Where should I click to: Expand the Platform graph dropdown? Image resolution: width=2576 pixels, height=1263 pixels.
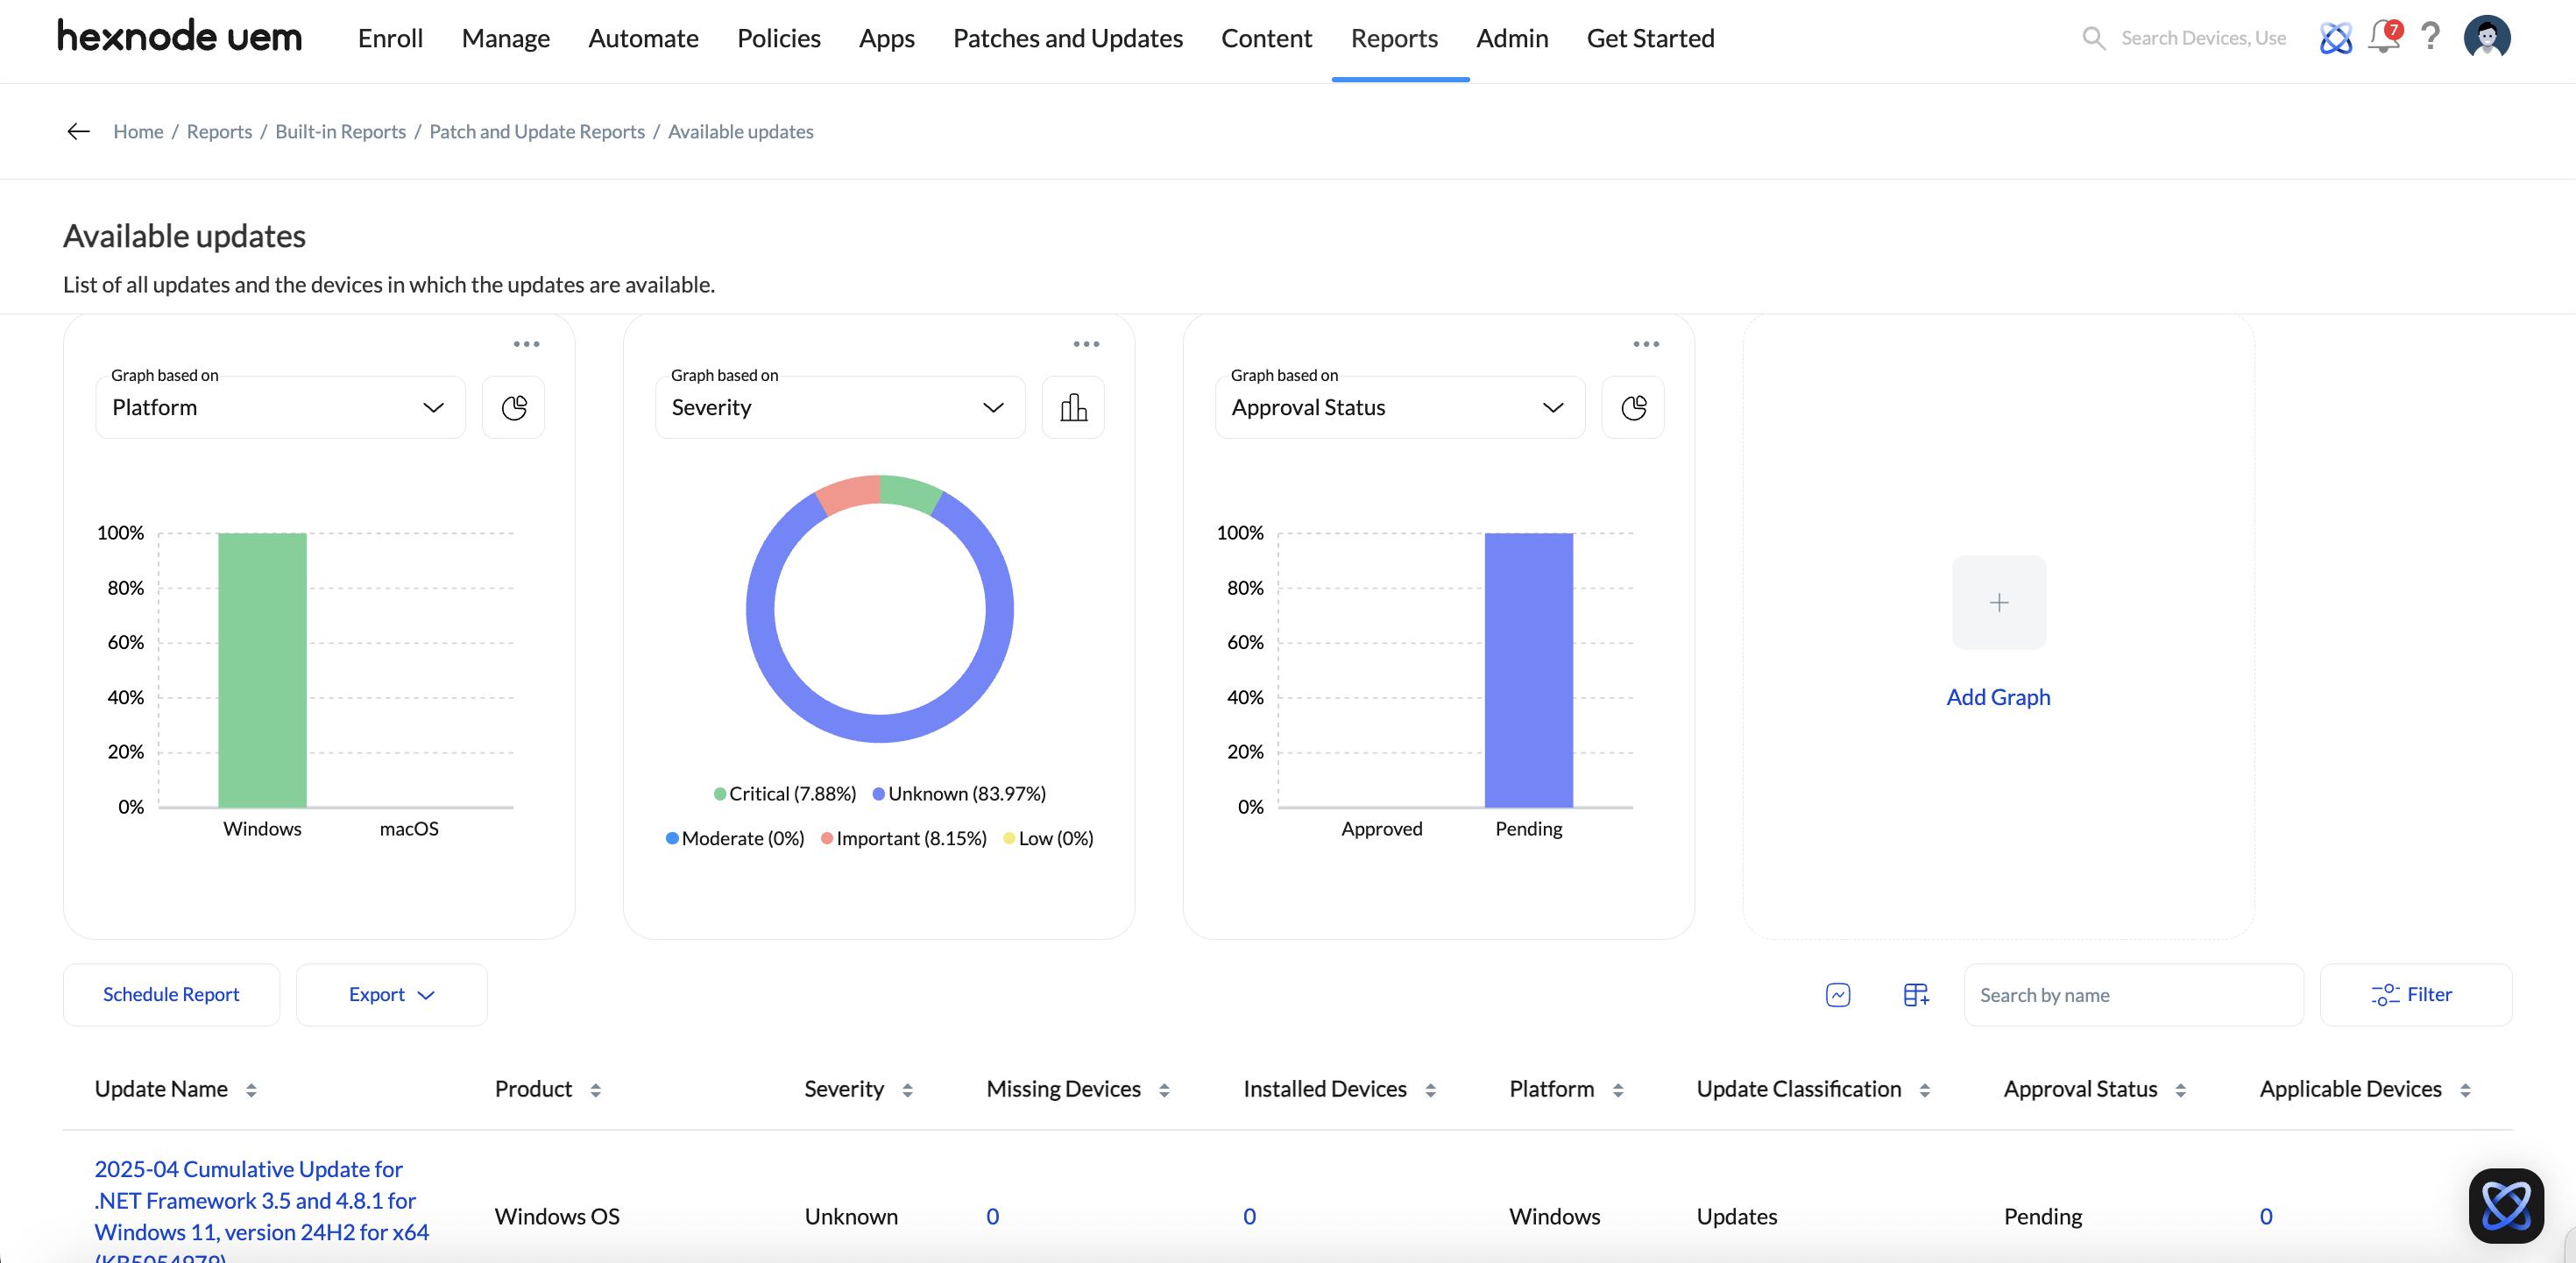click(280, 407)
